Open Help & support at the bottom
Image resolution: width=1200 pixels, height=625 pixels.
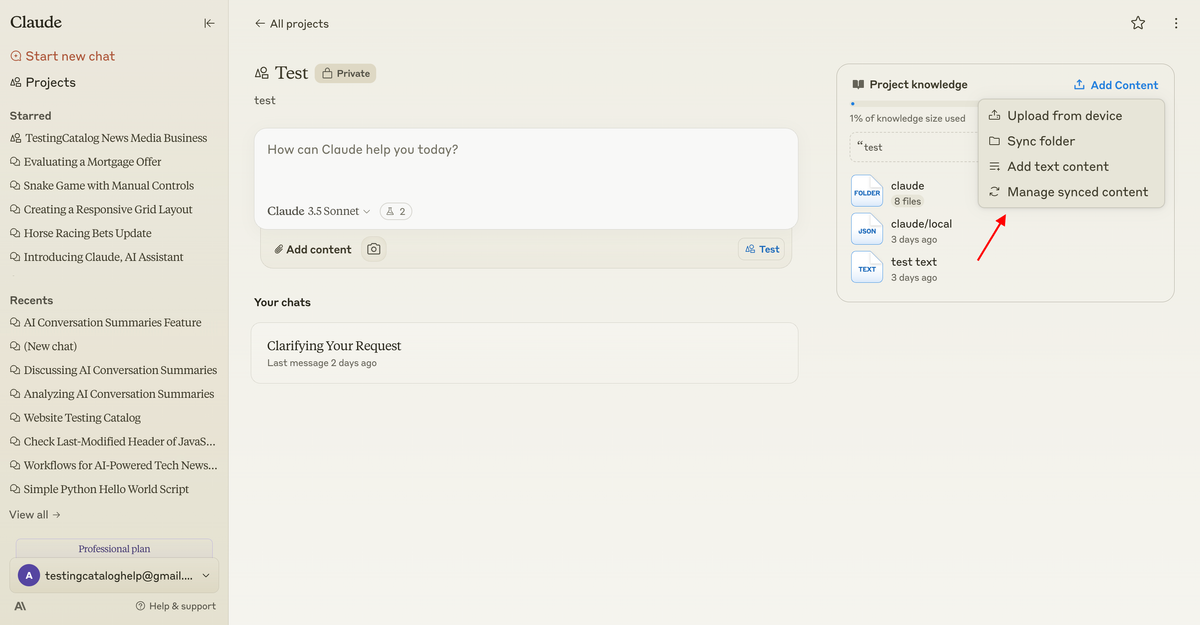pyautogui.click(x=176, y=605)
